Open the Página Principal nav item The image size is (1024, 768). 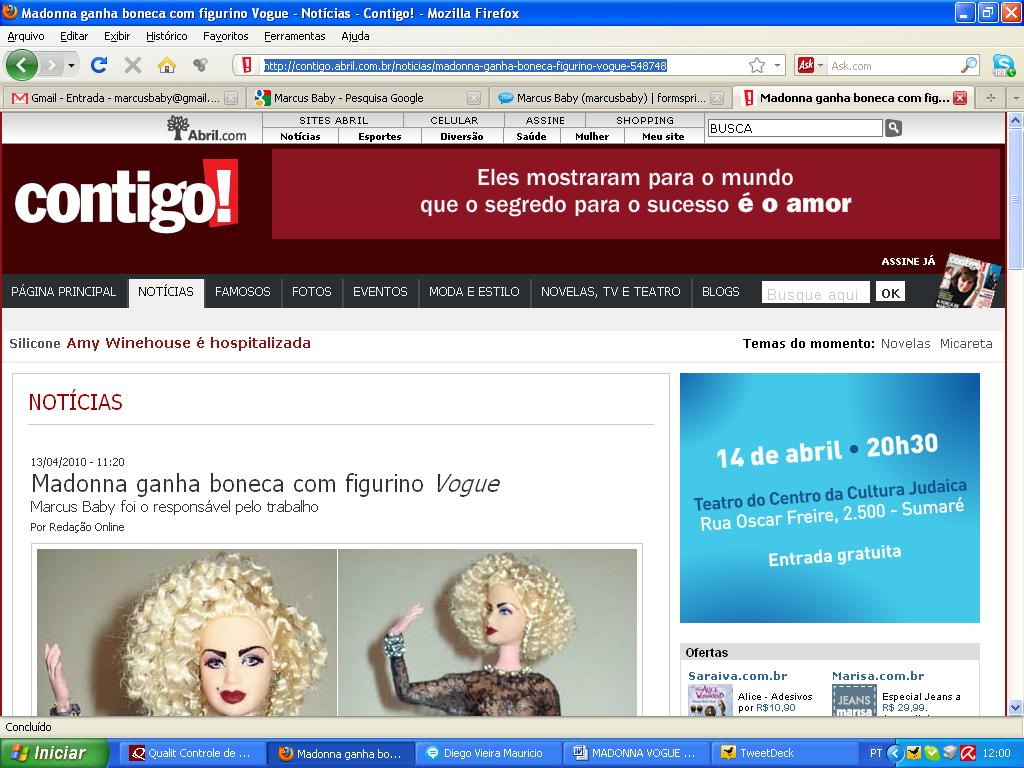tap(63, 291)
